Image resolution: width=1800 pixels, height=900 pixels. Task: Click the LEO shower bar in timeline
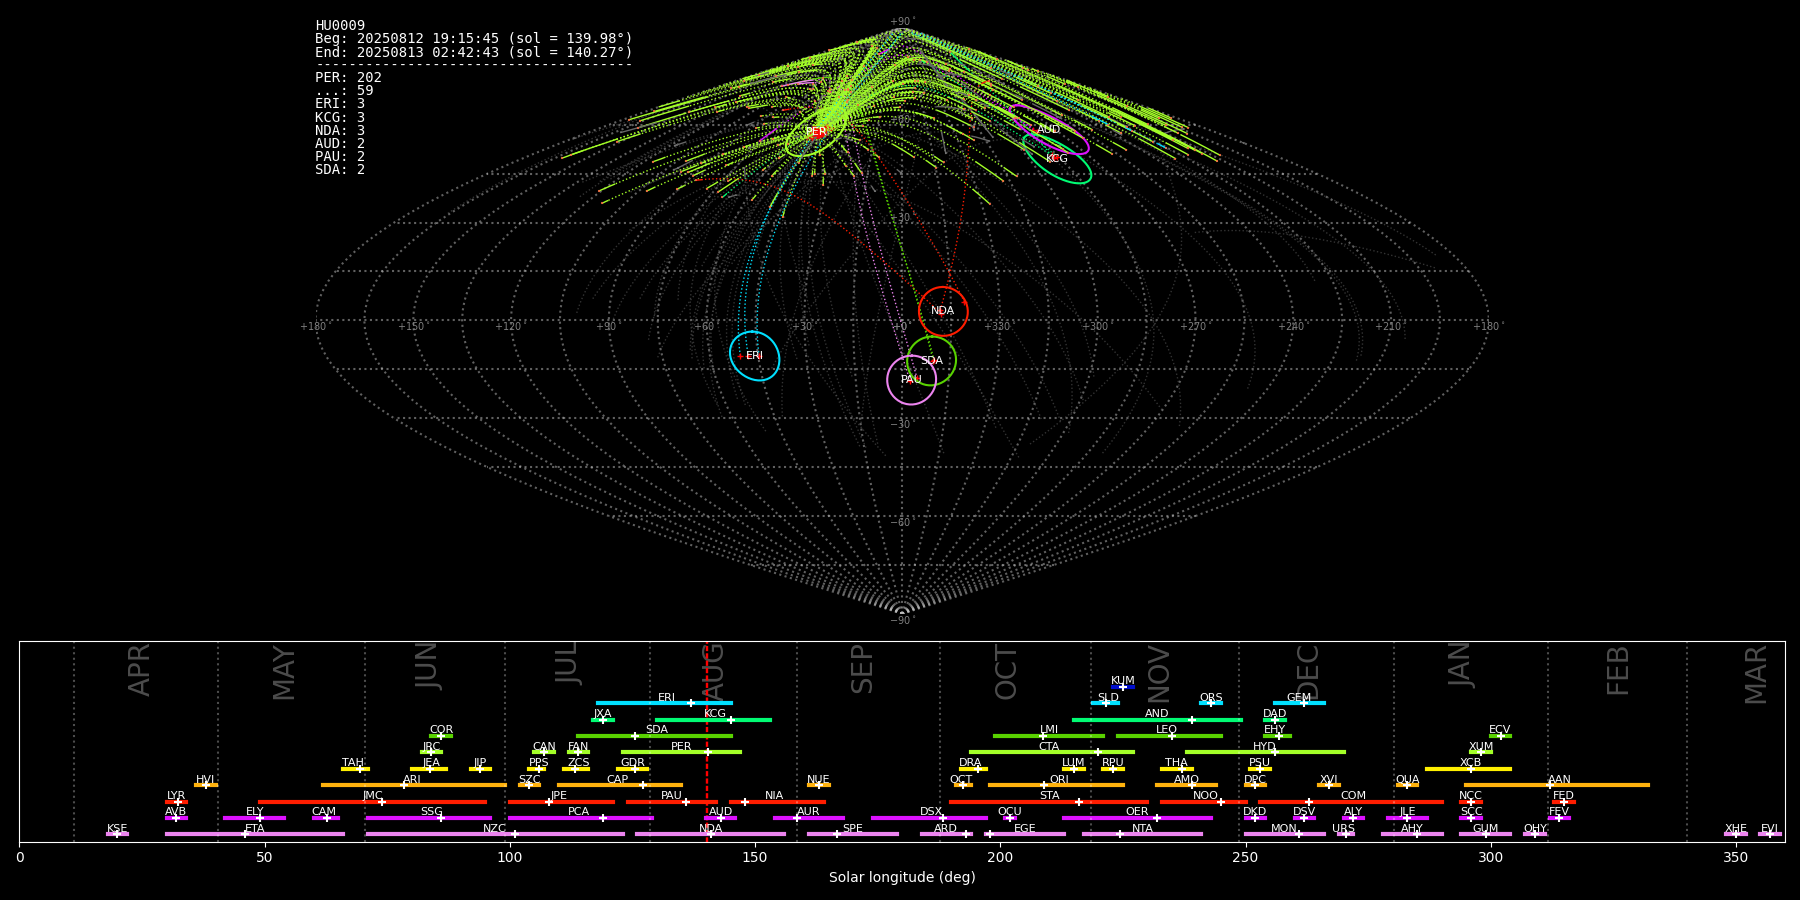pos(1169,736)
